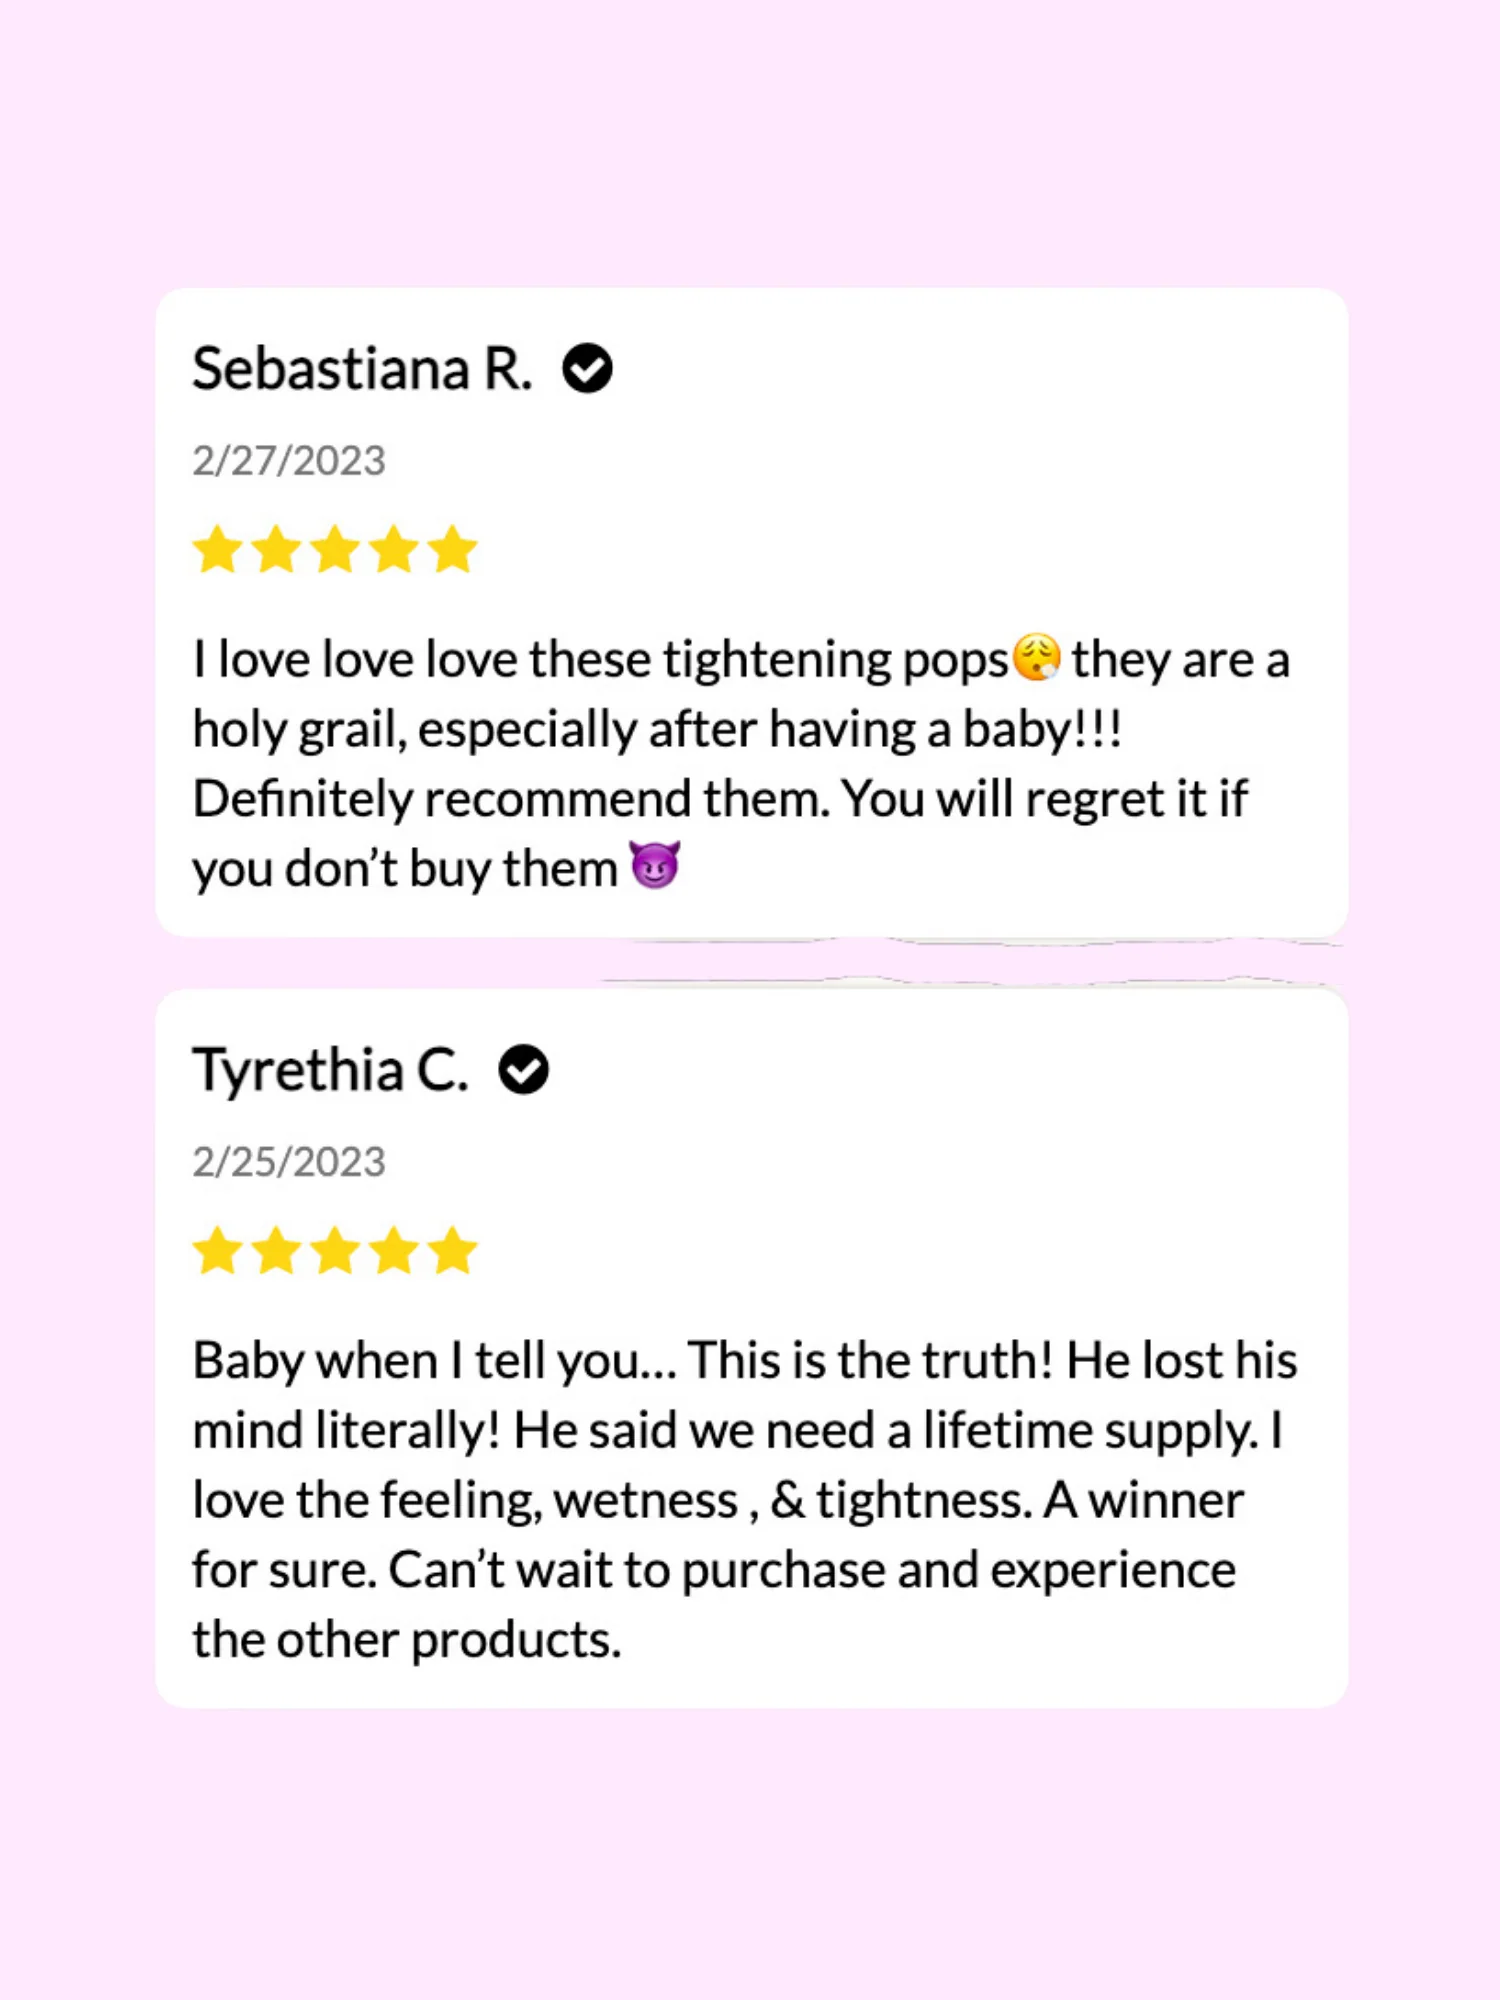
Task: Click the verified badge beside Sebastiana R.
Action: pyautogui.click(x=587, y=369)
